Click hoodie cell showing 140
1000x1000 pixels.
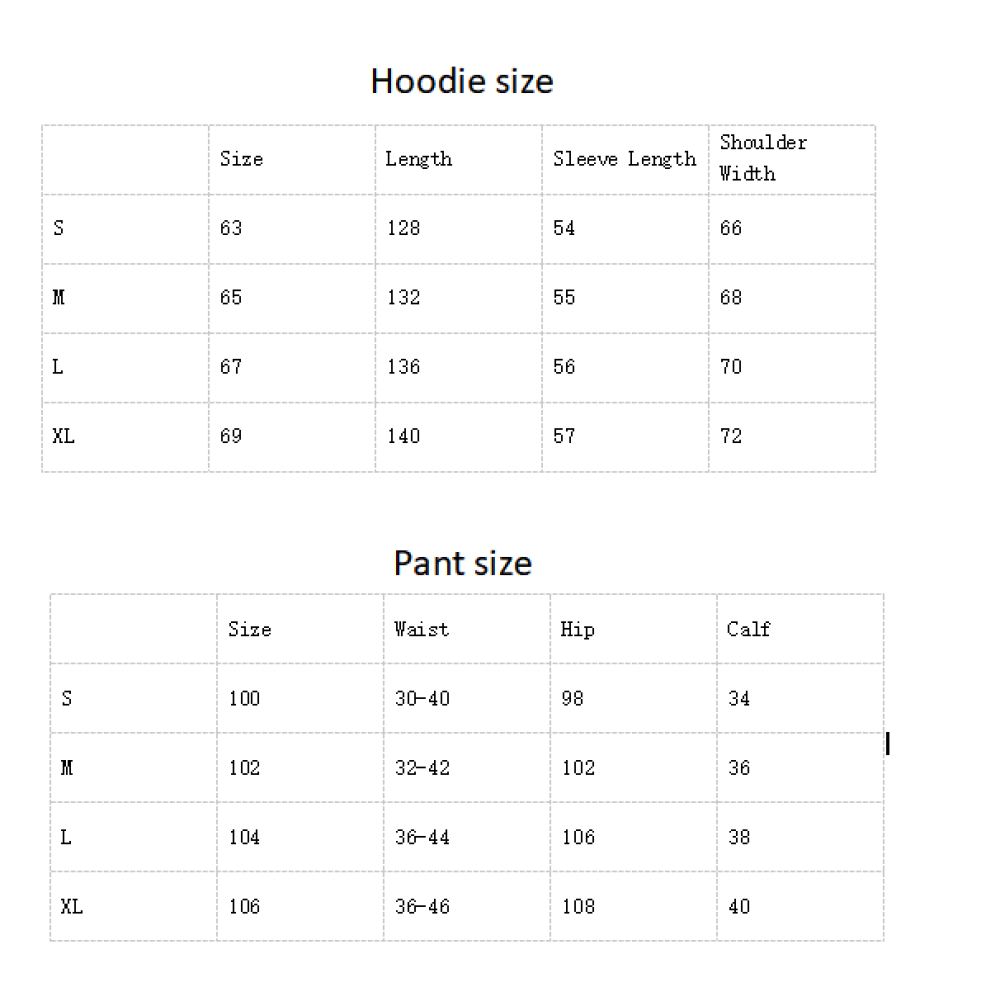point(459,437)
